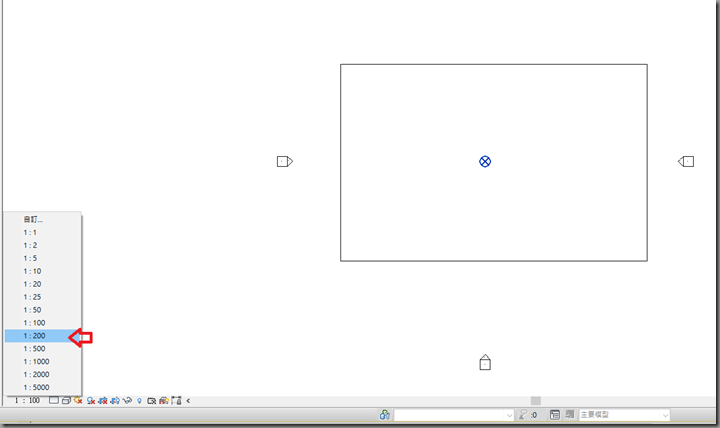Toggle the Sun Path icon

[x=78, y=400]
